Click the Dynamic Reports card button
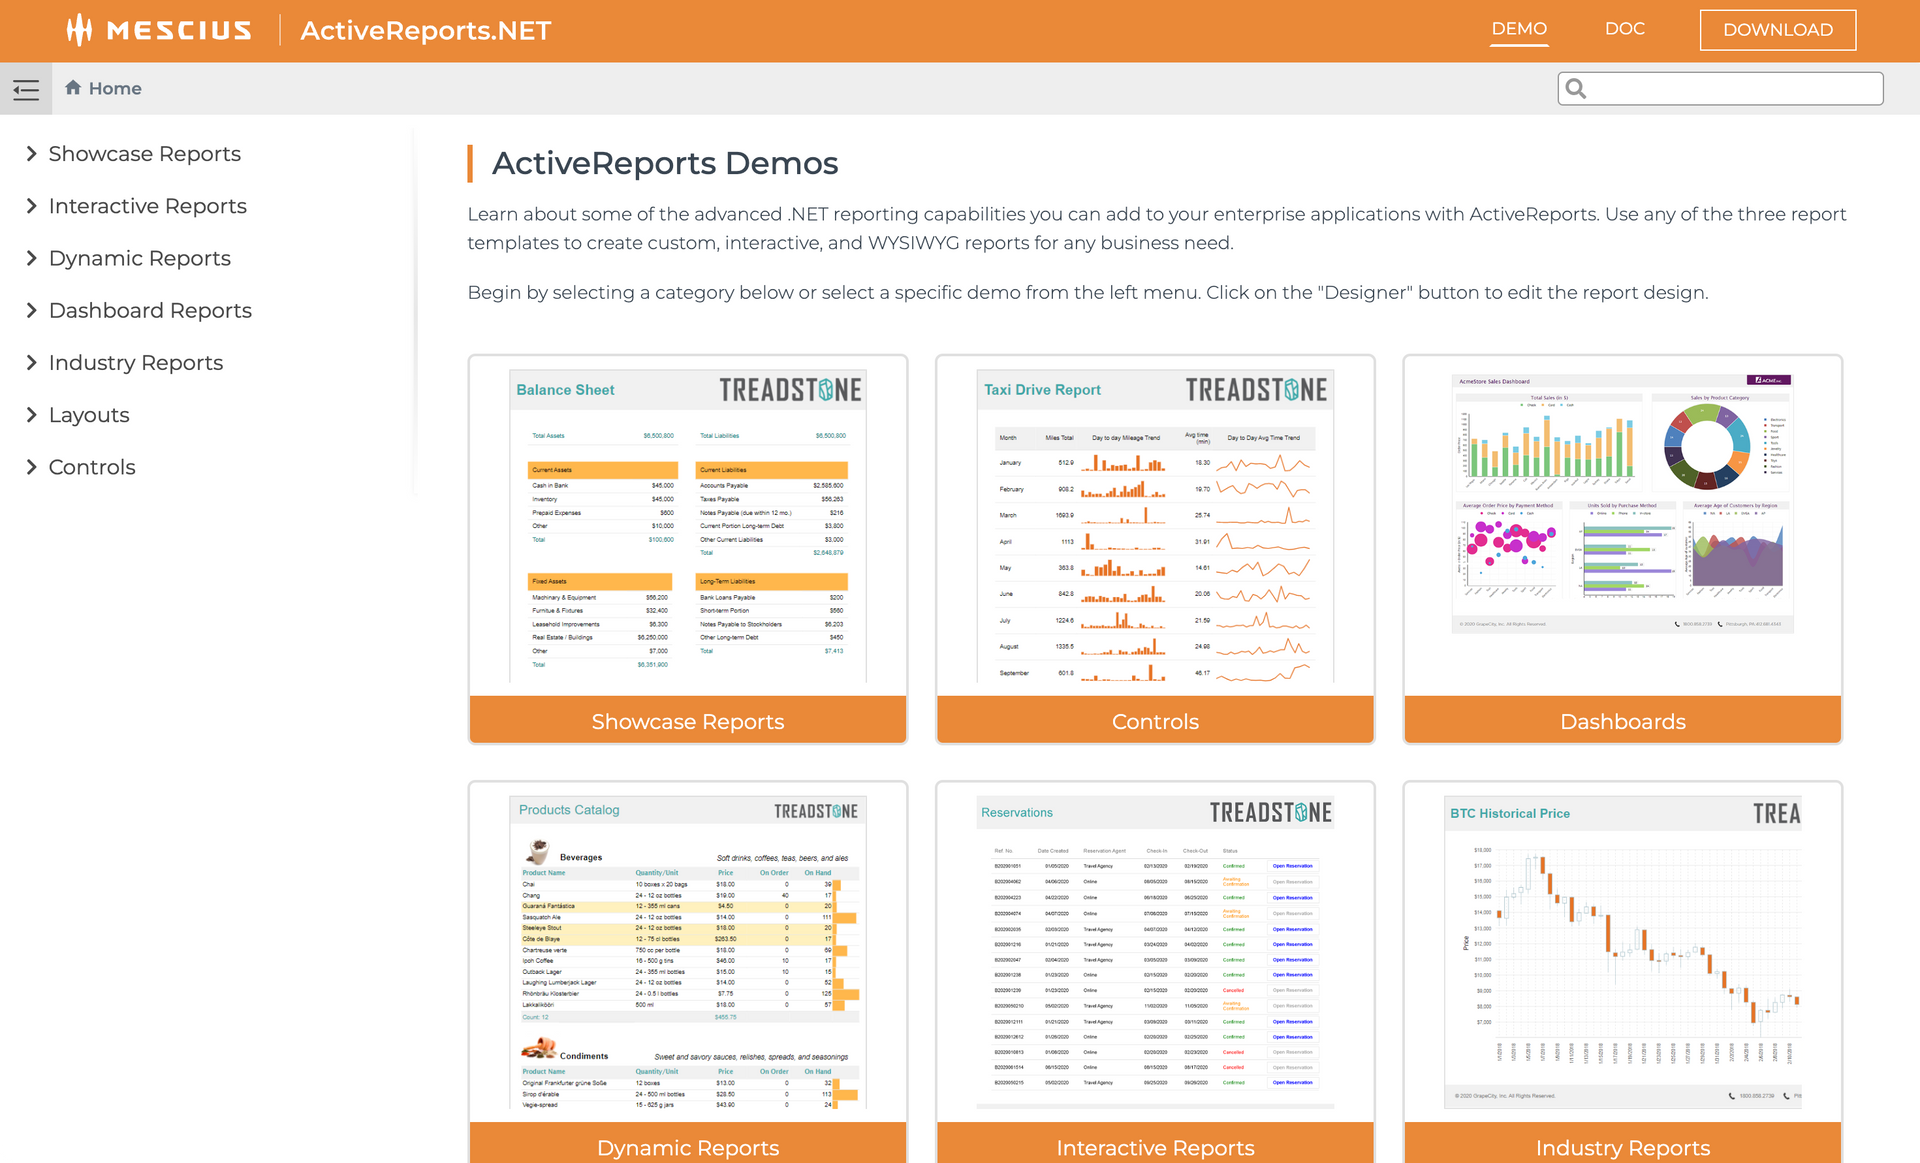Screen dimensions: 1920x1163 point(688,1144)
